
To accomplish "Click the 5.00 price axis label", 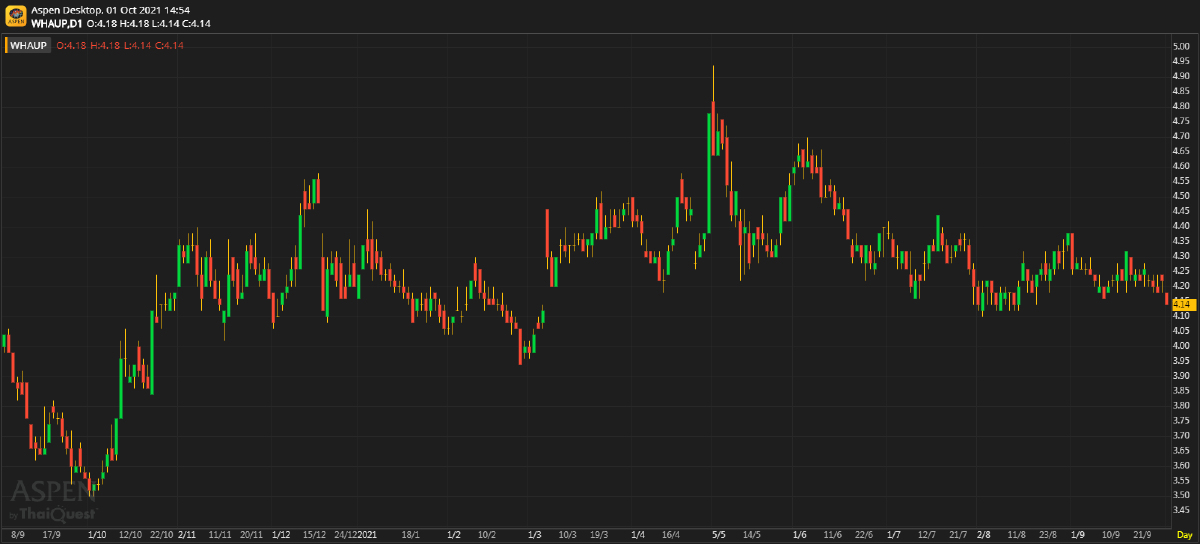I will pyautogui.click(x=1180, y=46).
